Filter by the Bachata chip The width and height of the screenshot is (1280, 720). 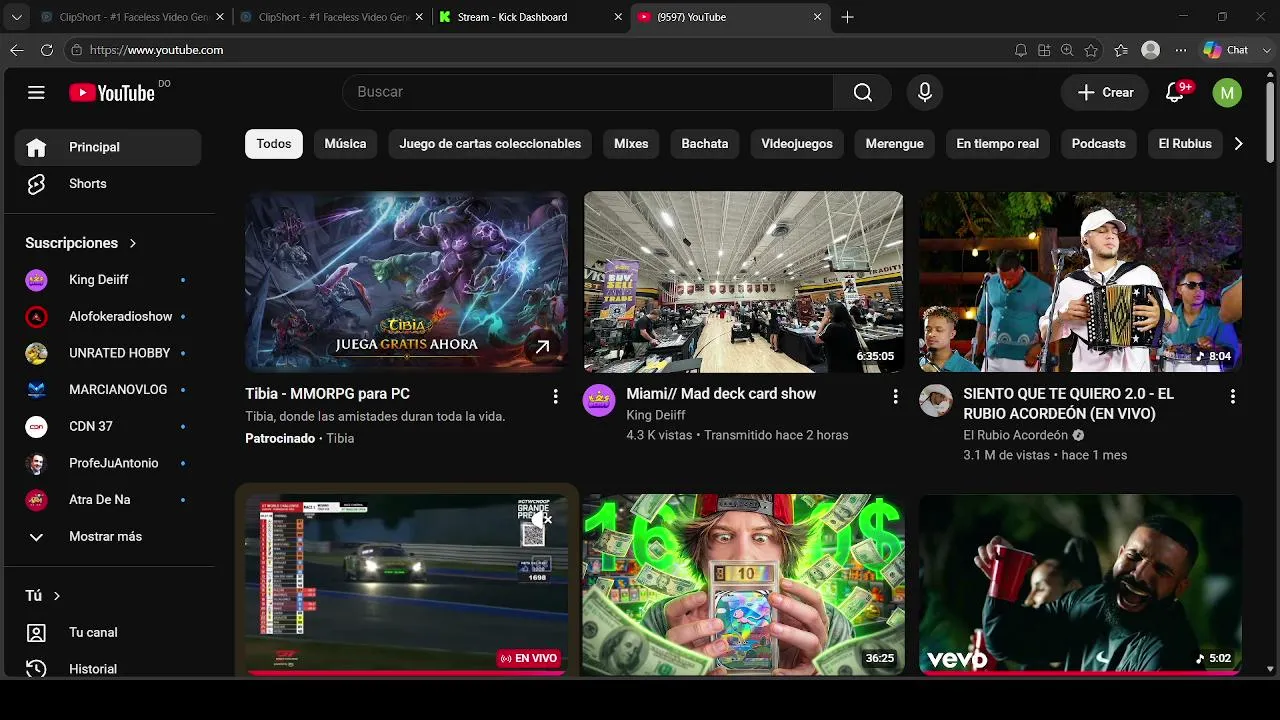tap(705, 144)
